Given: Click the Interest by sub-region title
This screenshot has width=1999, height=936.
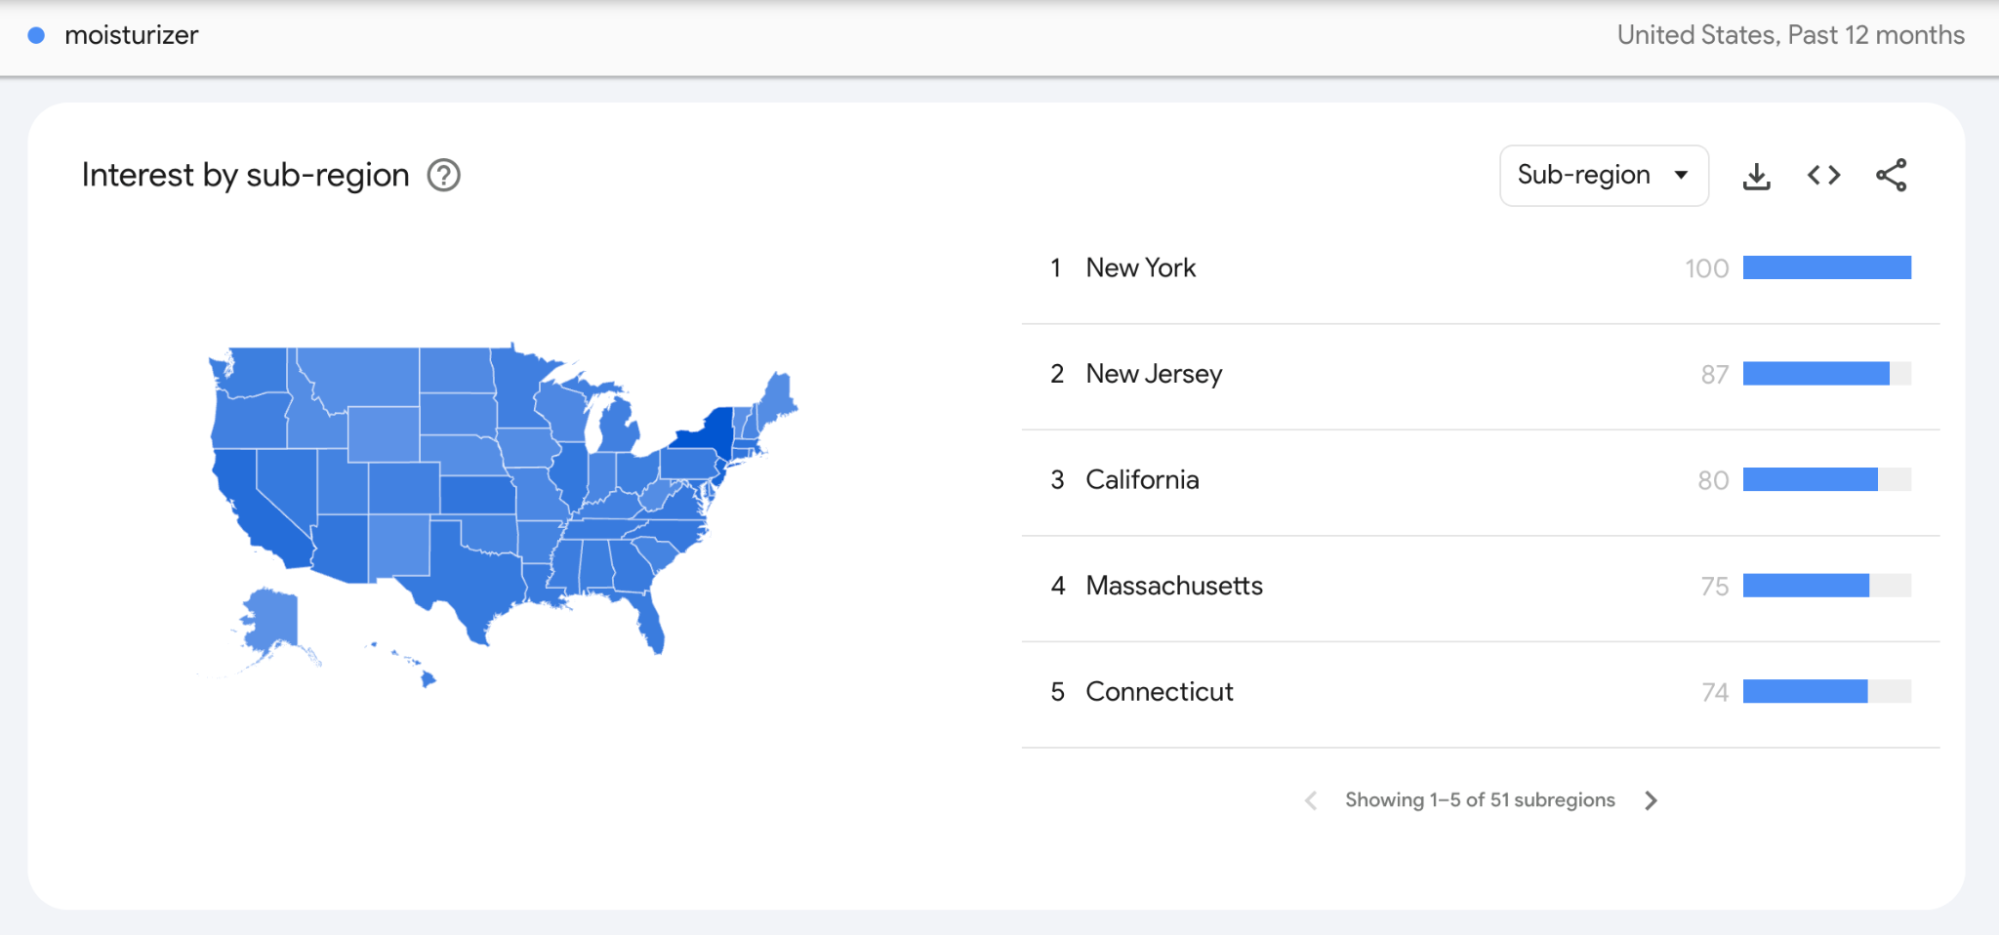Looking at the screenshot, I should click(x=245, y=174).
